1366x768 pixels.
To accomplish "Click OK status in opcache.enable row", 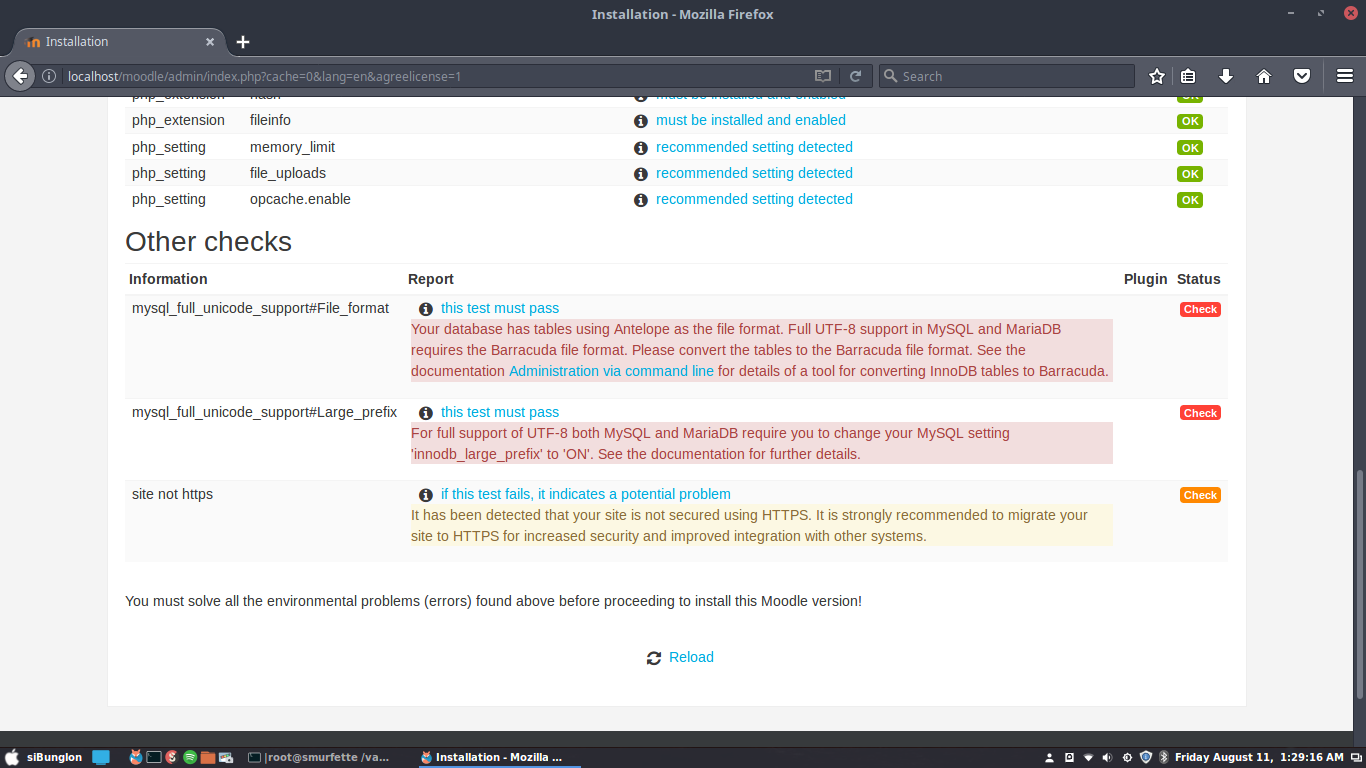I will click(1189, 200).
